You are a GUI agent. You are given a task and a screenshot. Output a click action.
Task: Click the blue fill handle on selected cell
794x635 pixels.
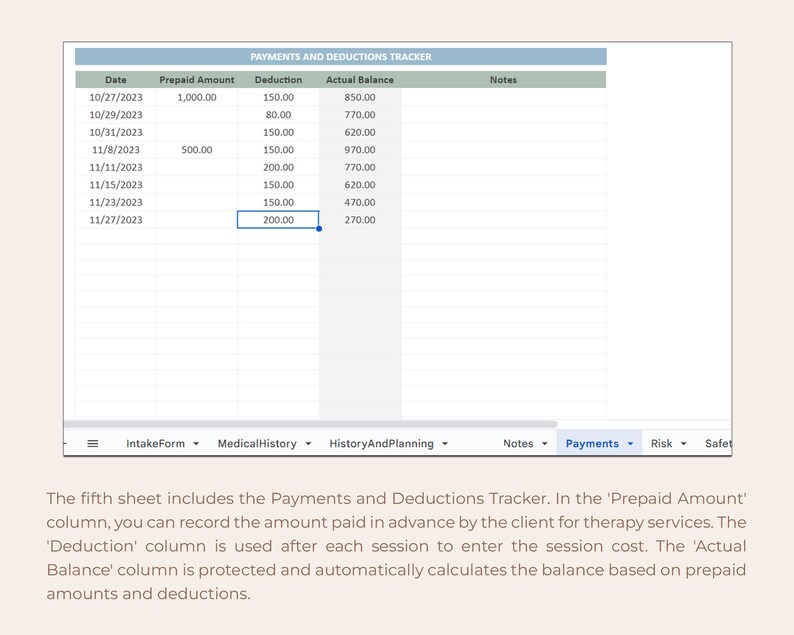[319, 228]
